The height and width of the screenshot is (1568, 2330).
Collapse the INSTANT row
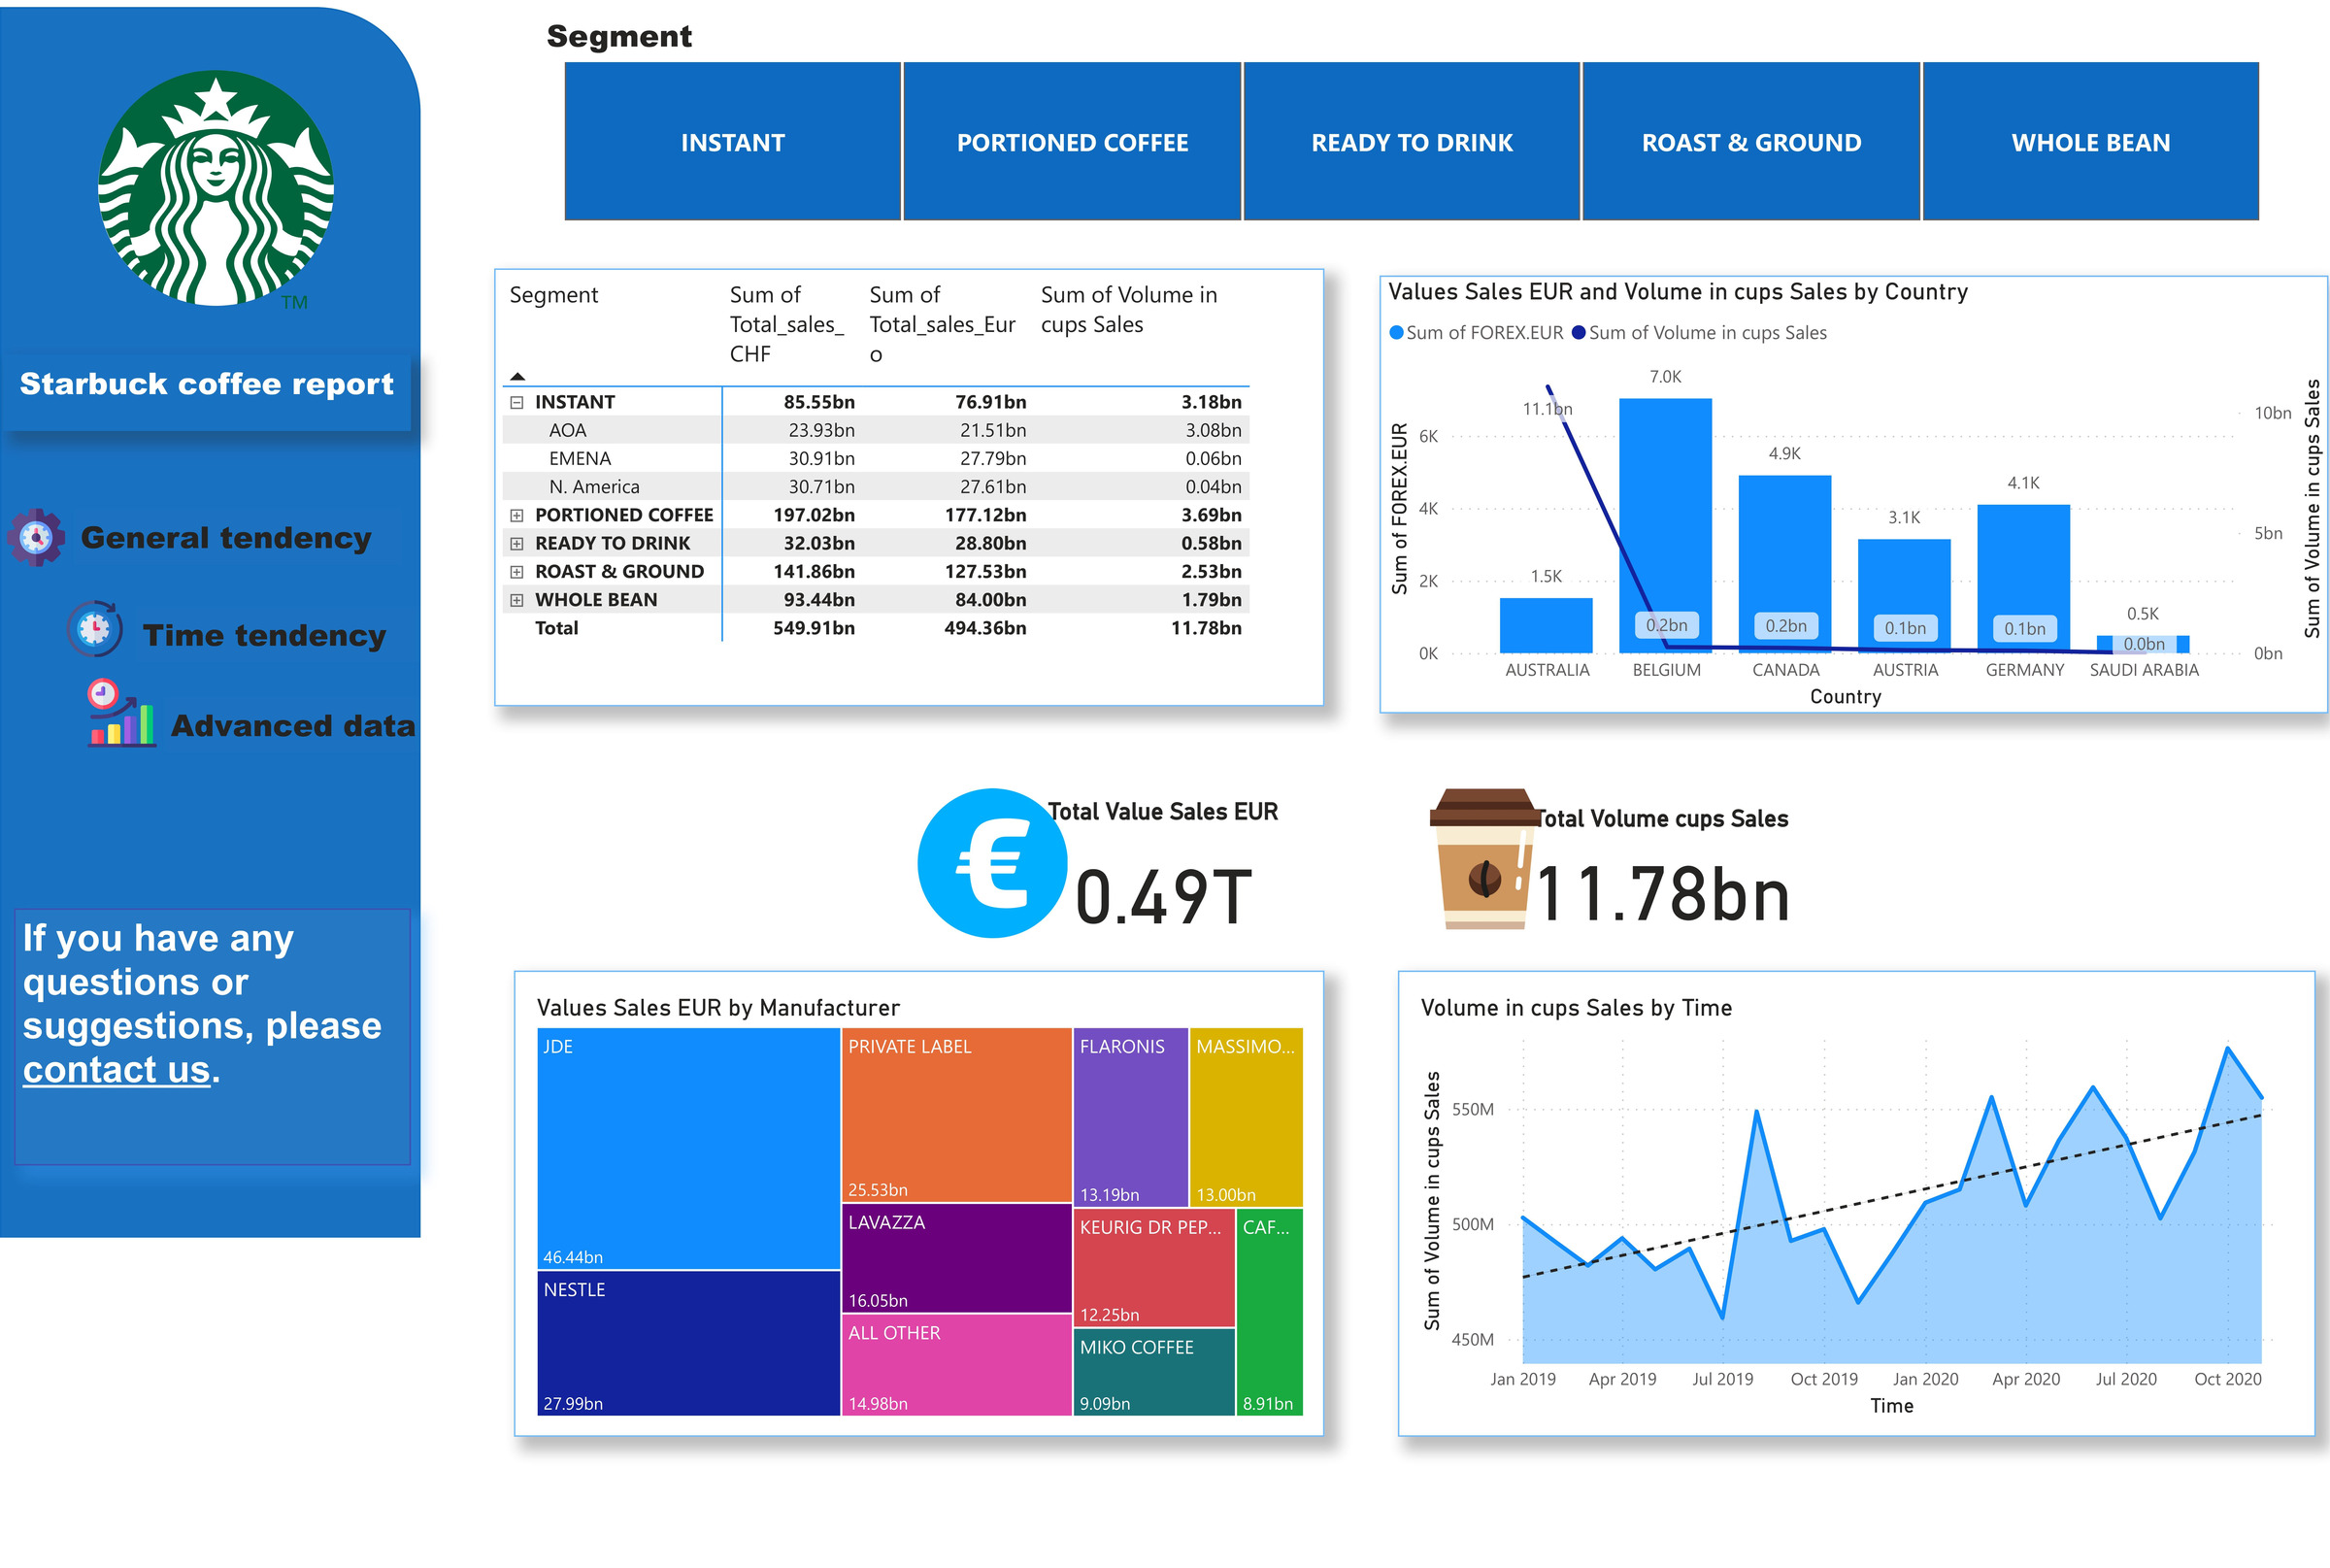(517, 402)
